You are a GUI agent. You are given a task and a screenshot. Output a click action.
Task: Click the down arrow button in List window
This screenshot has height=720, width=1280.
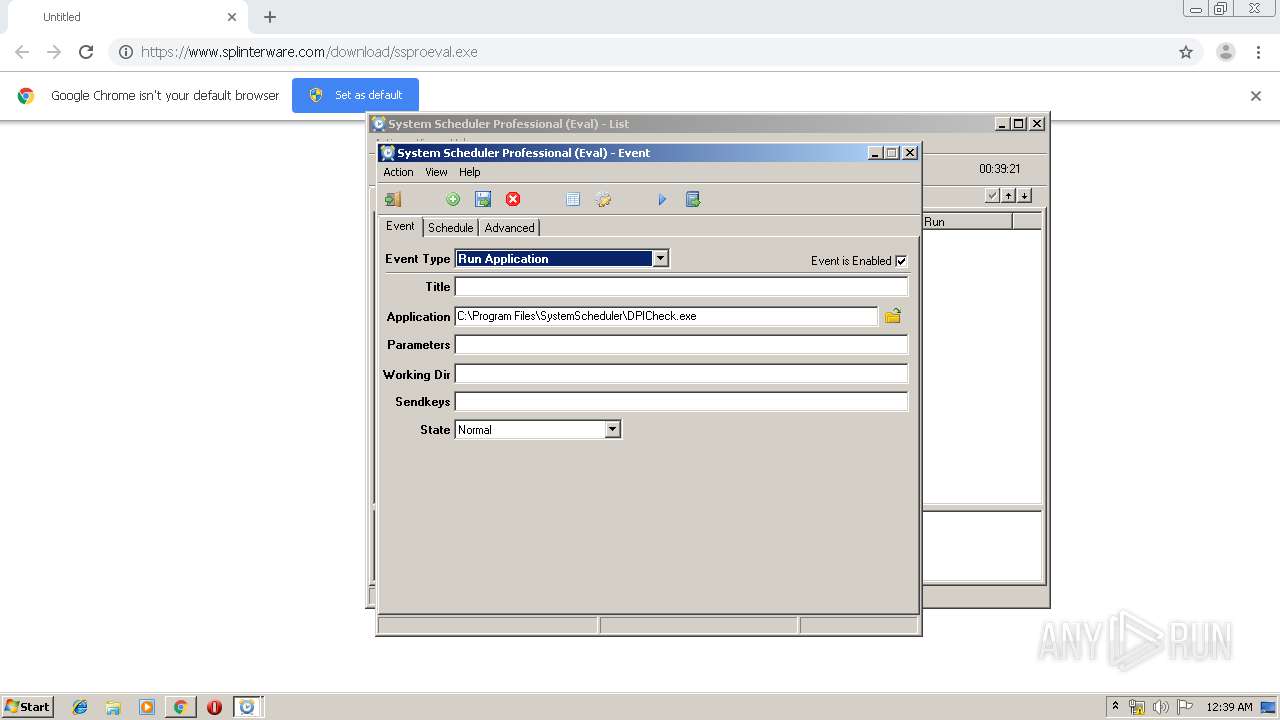coord(1024,195)
